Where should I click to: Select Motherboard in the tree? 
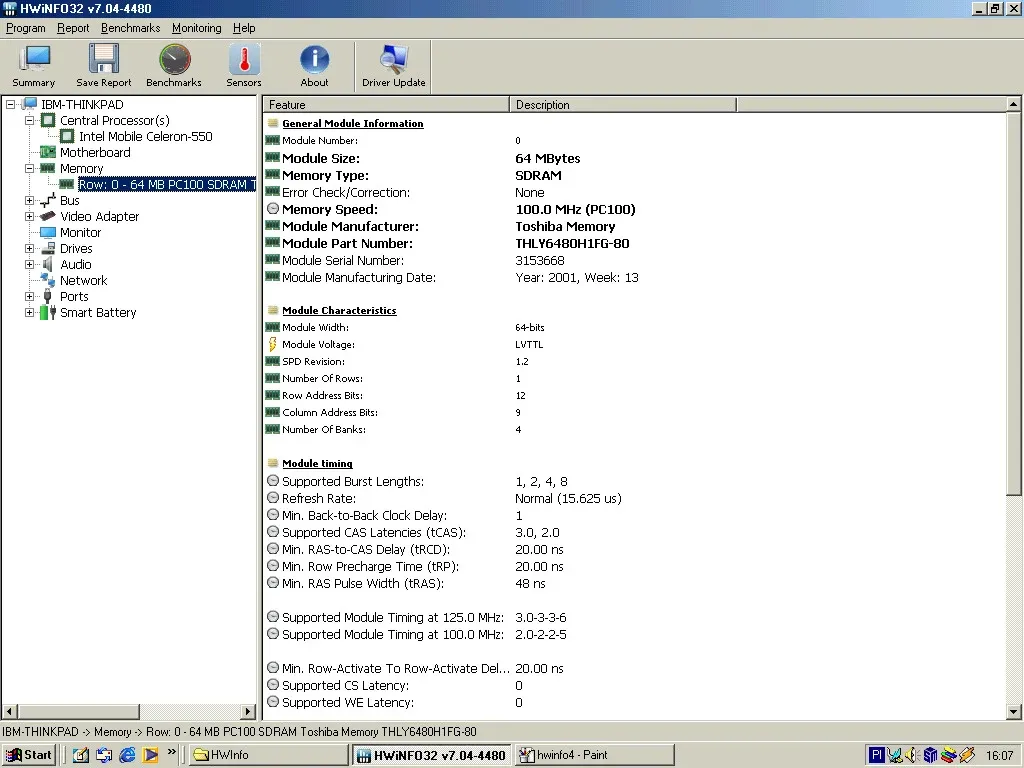[95, 152]
